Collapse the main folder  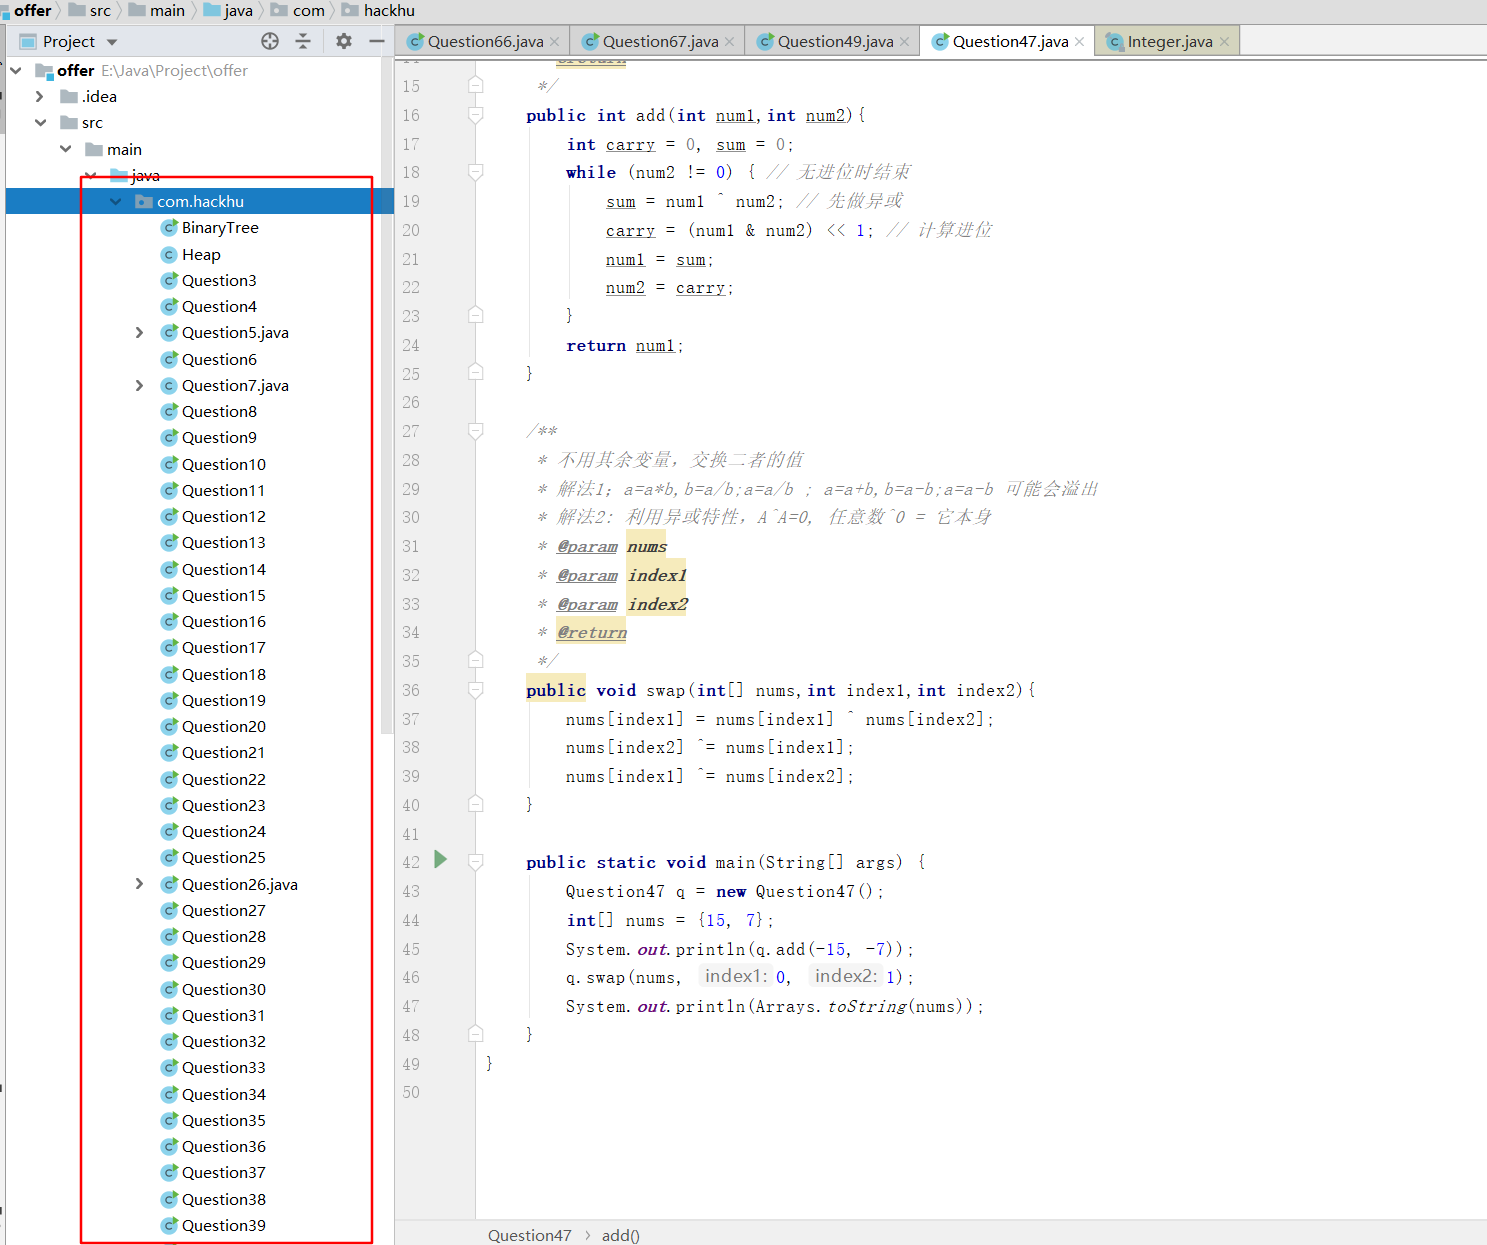click(65, 149)
